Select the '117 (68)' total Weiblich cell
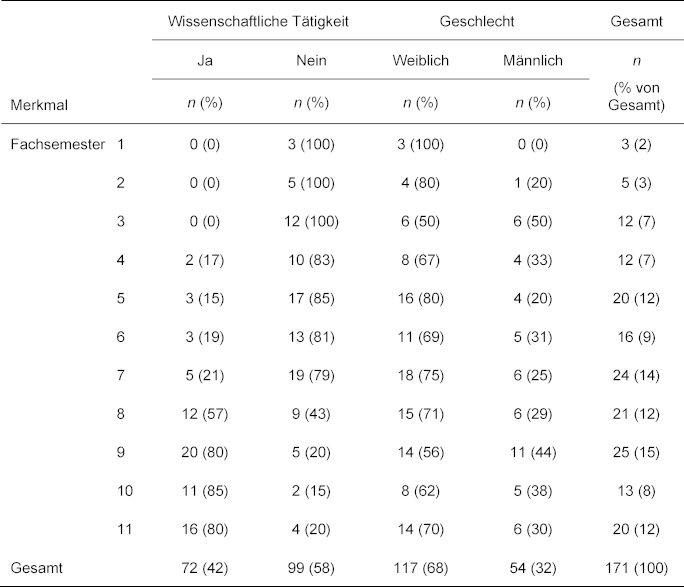This screenshot has height=587, width=684. [x=420, y=567]
